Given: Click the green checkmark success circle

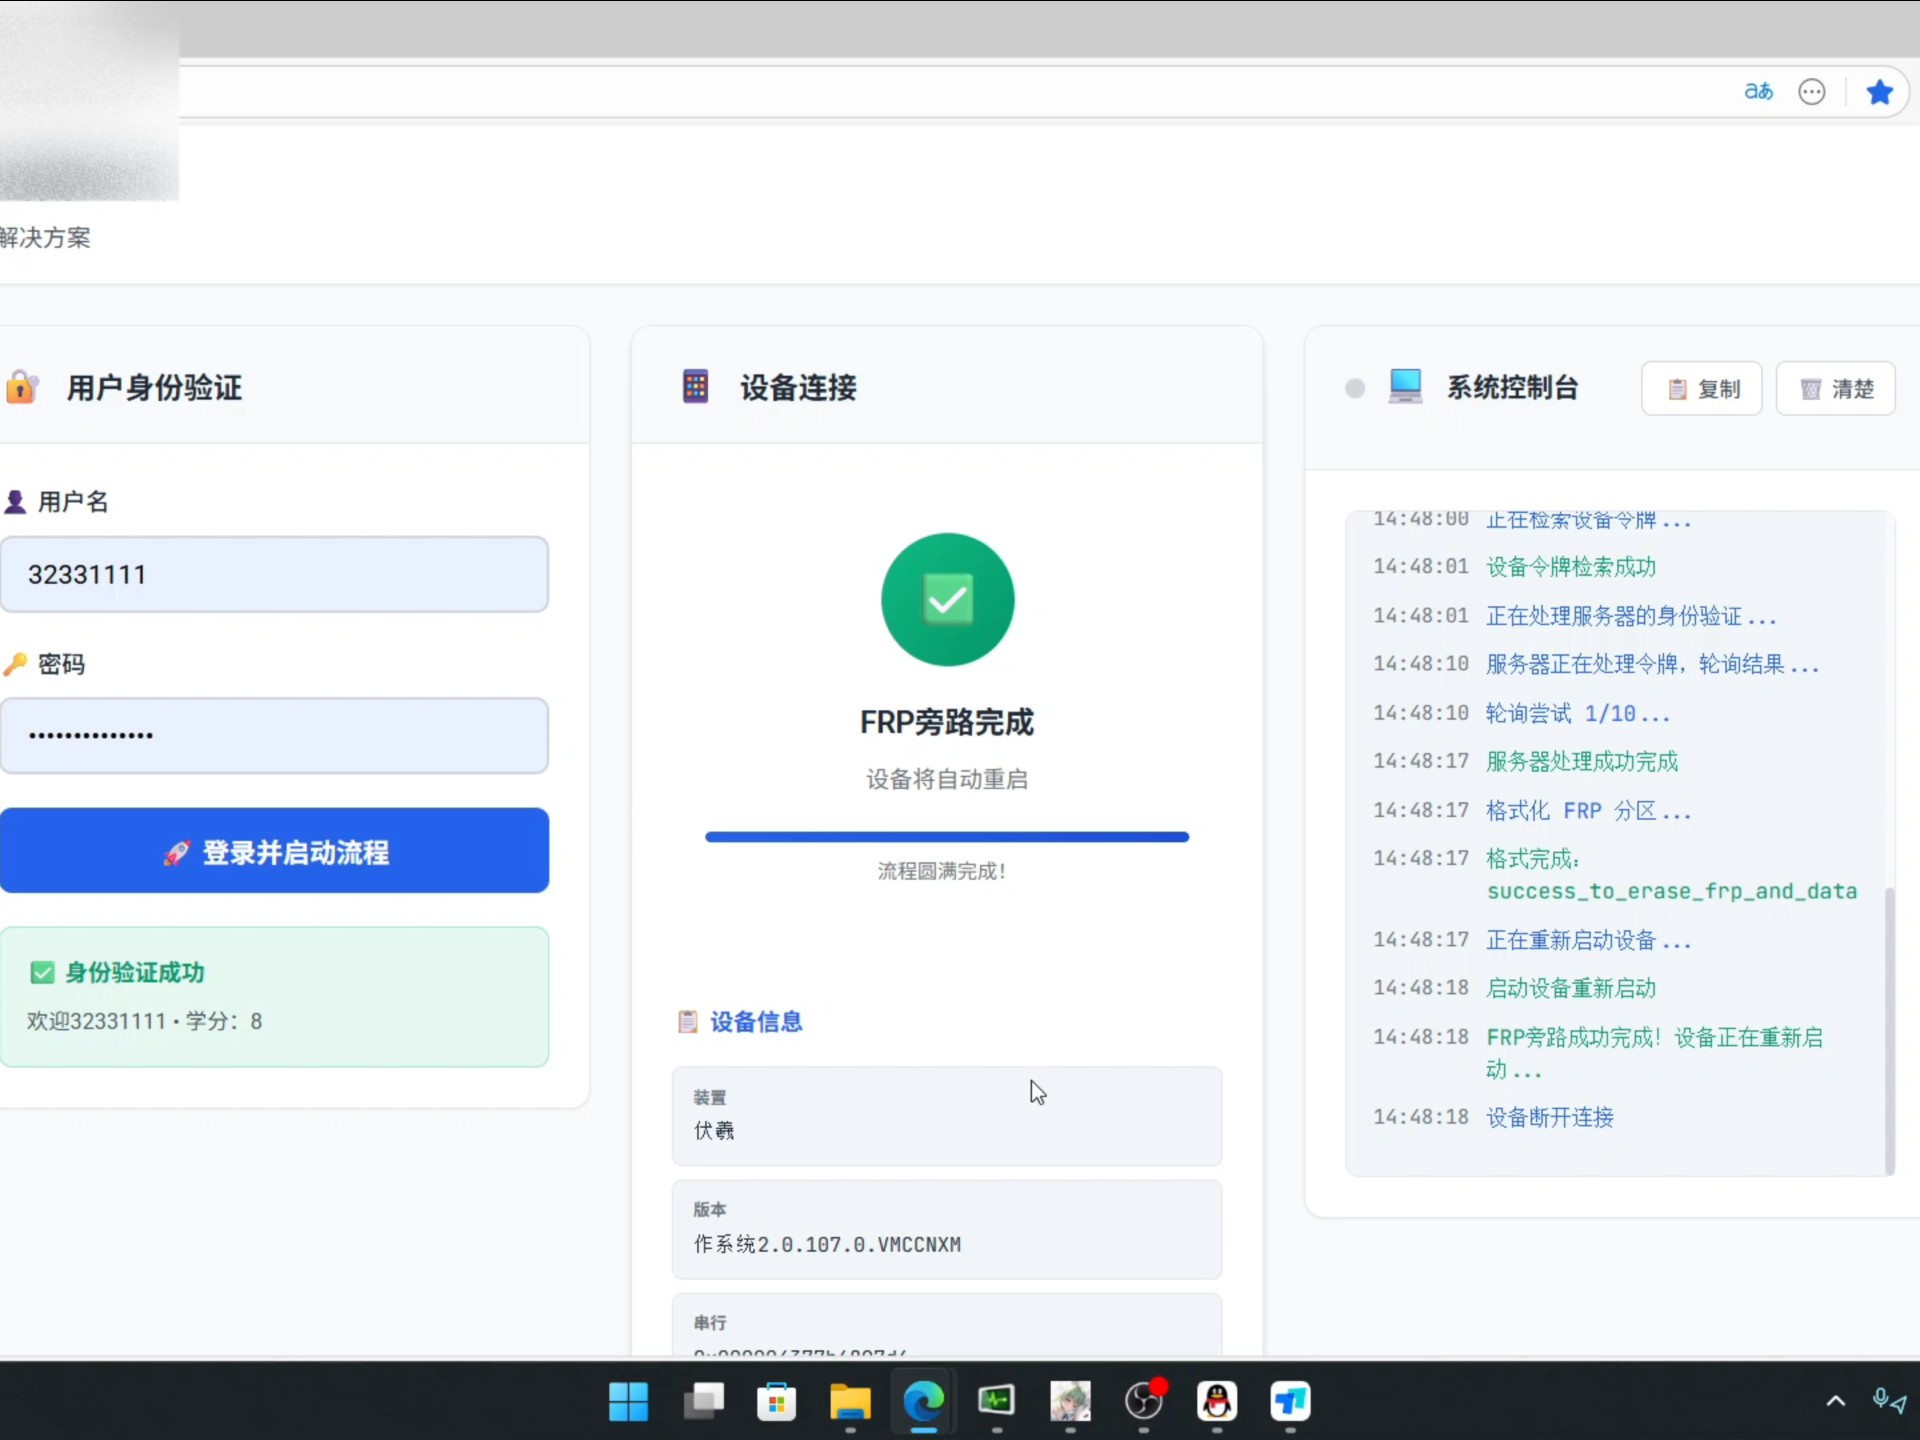Looking at the screenshot, I should 947,599.
